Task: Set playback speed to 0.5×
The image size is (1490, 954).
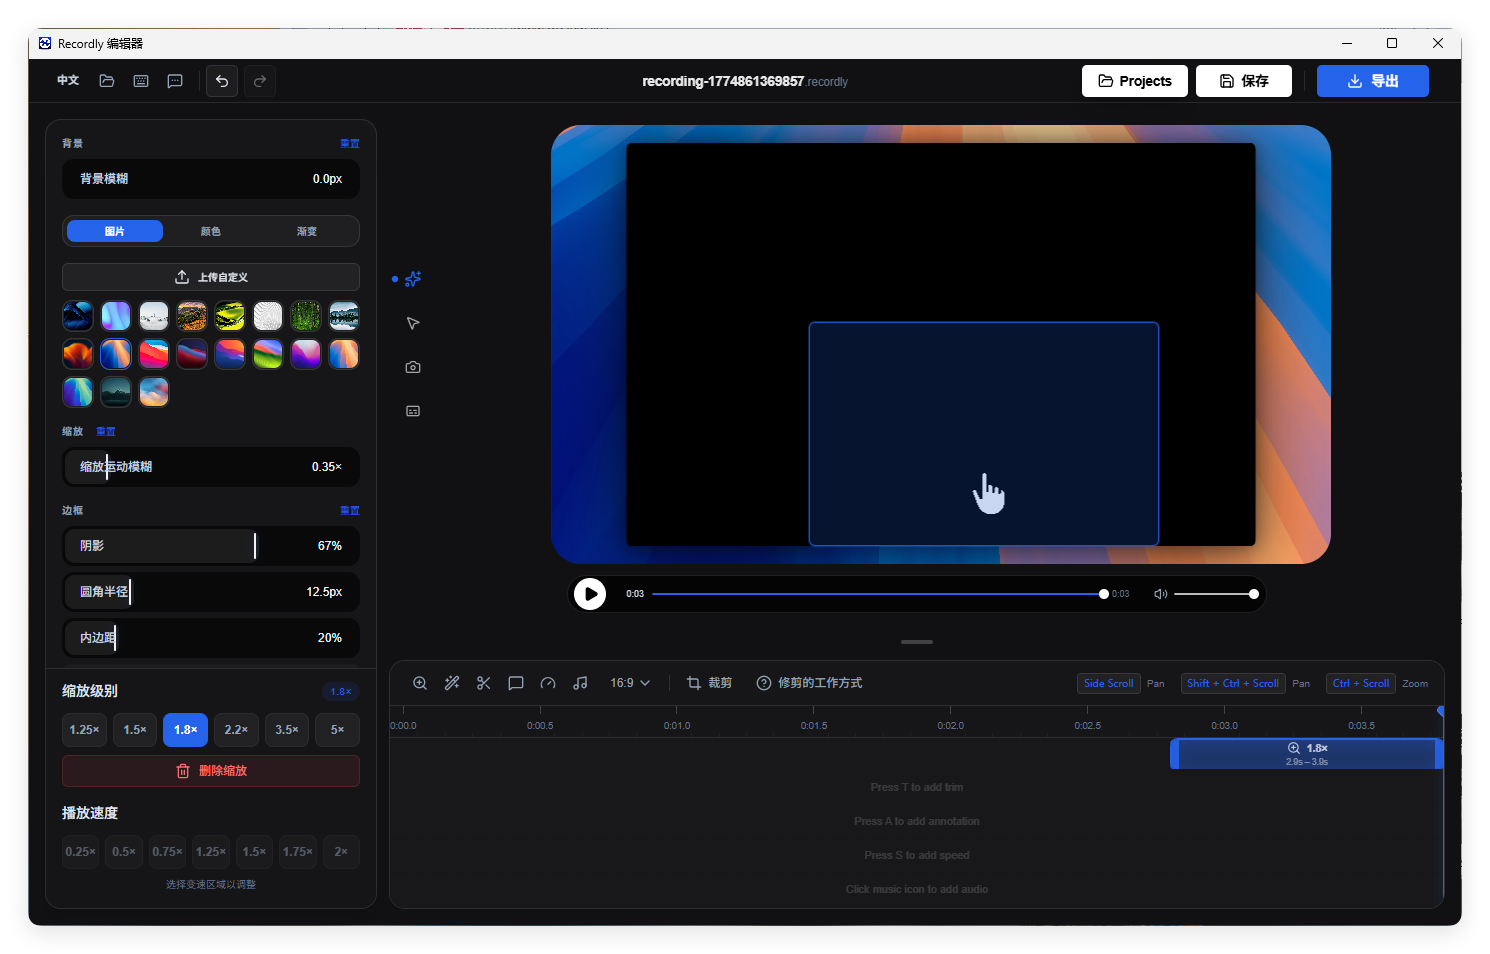Action: pos(124,851)
